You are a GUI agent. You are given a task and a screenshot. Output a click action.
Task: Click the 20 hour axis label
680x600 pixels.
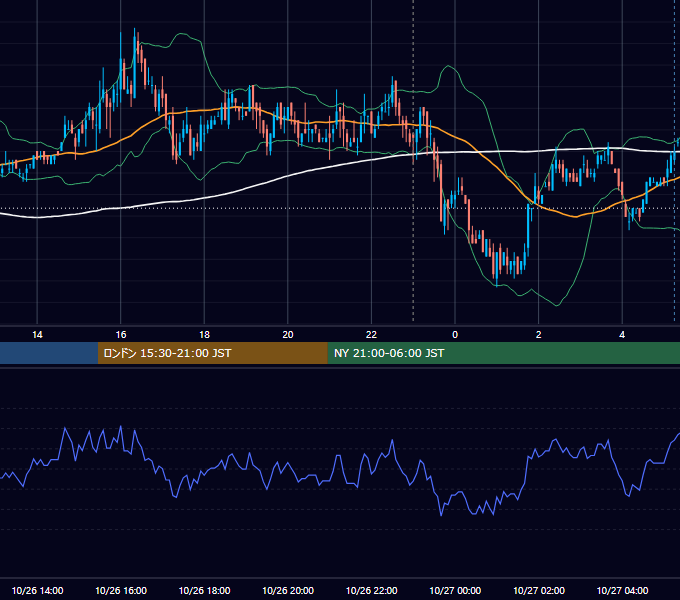point(288,335)
